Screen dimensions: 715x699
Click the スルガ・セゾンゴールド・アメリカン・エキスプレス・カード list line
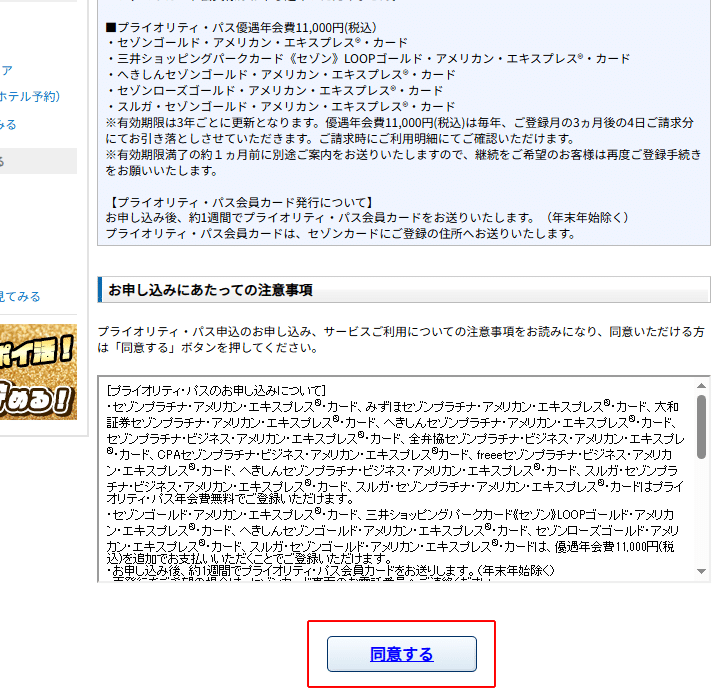coord(280,107)
